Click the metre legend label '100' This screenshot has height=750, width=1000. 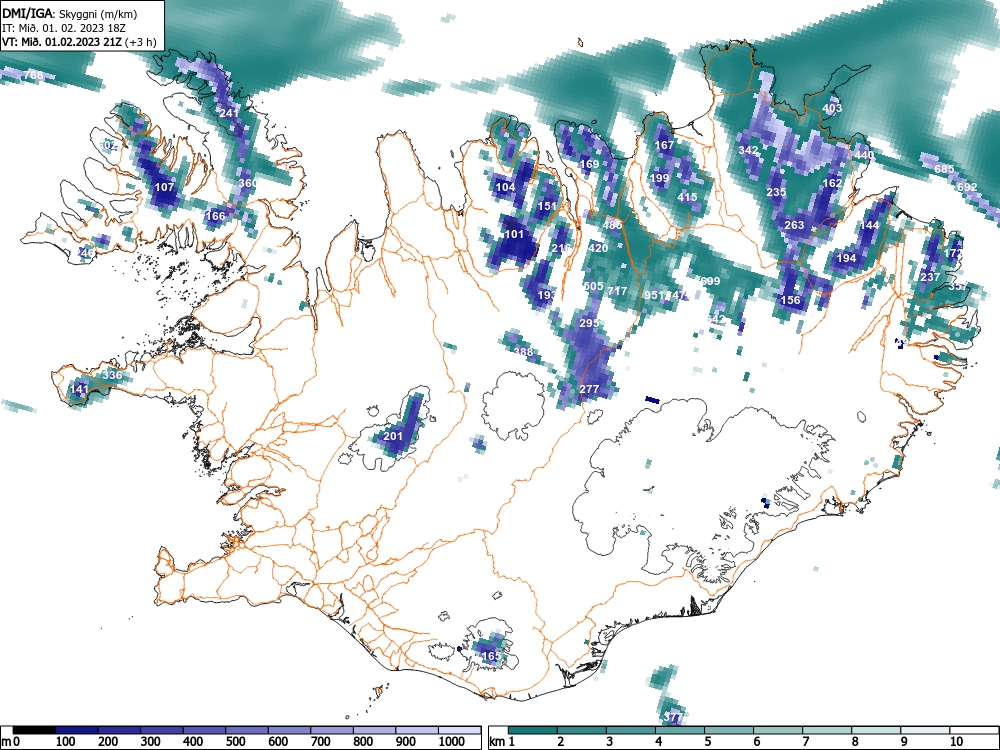[66, 742]
